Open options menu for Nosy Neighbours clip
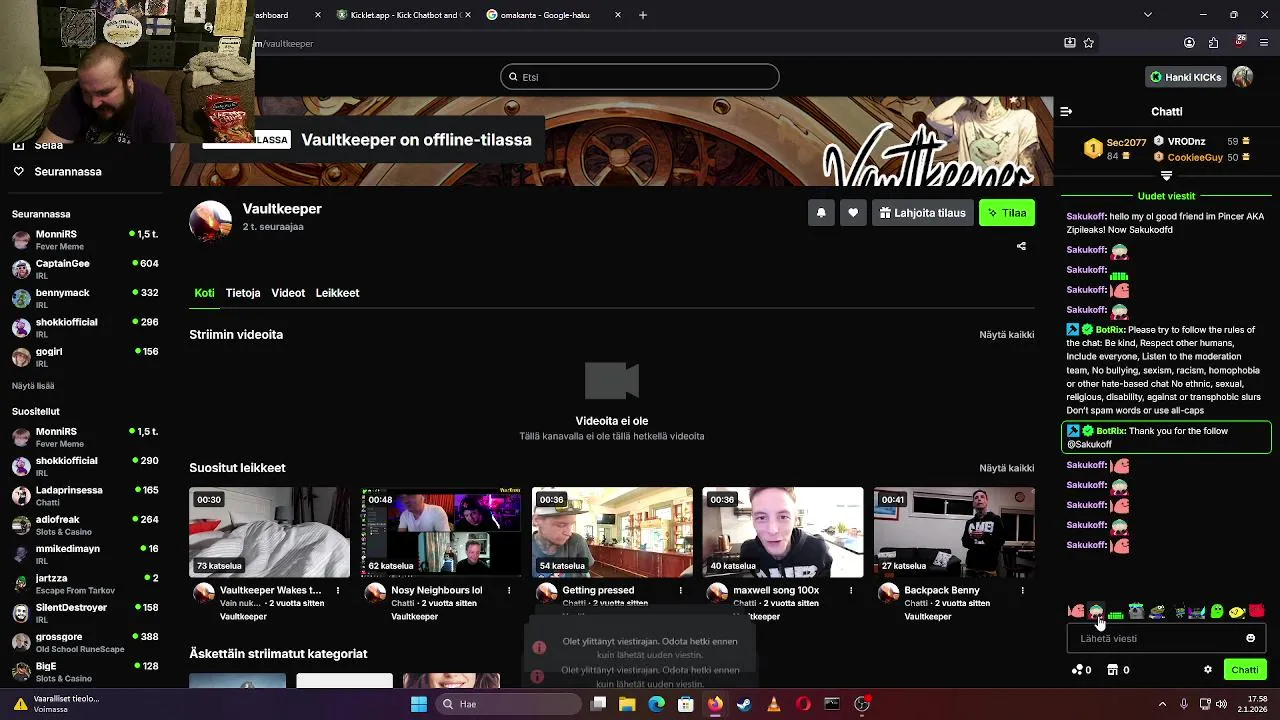The width and height of the screenshot is (1280, 720). click(509, 591)
